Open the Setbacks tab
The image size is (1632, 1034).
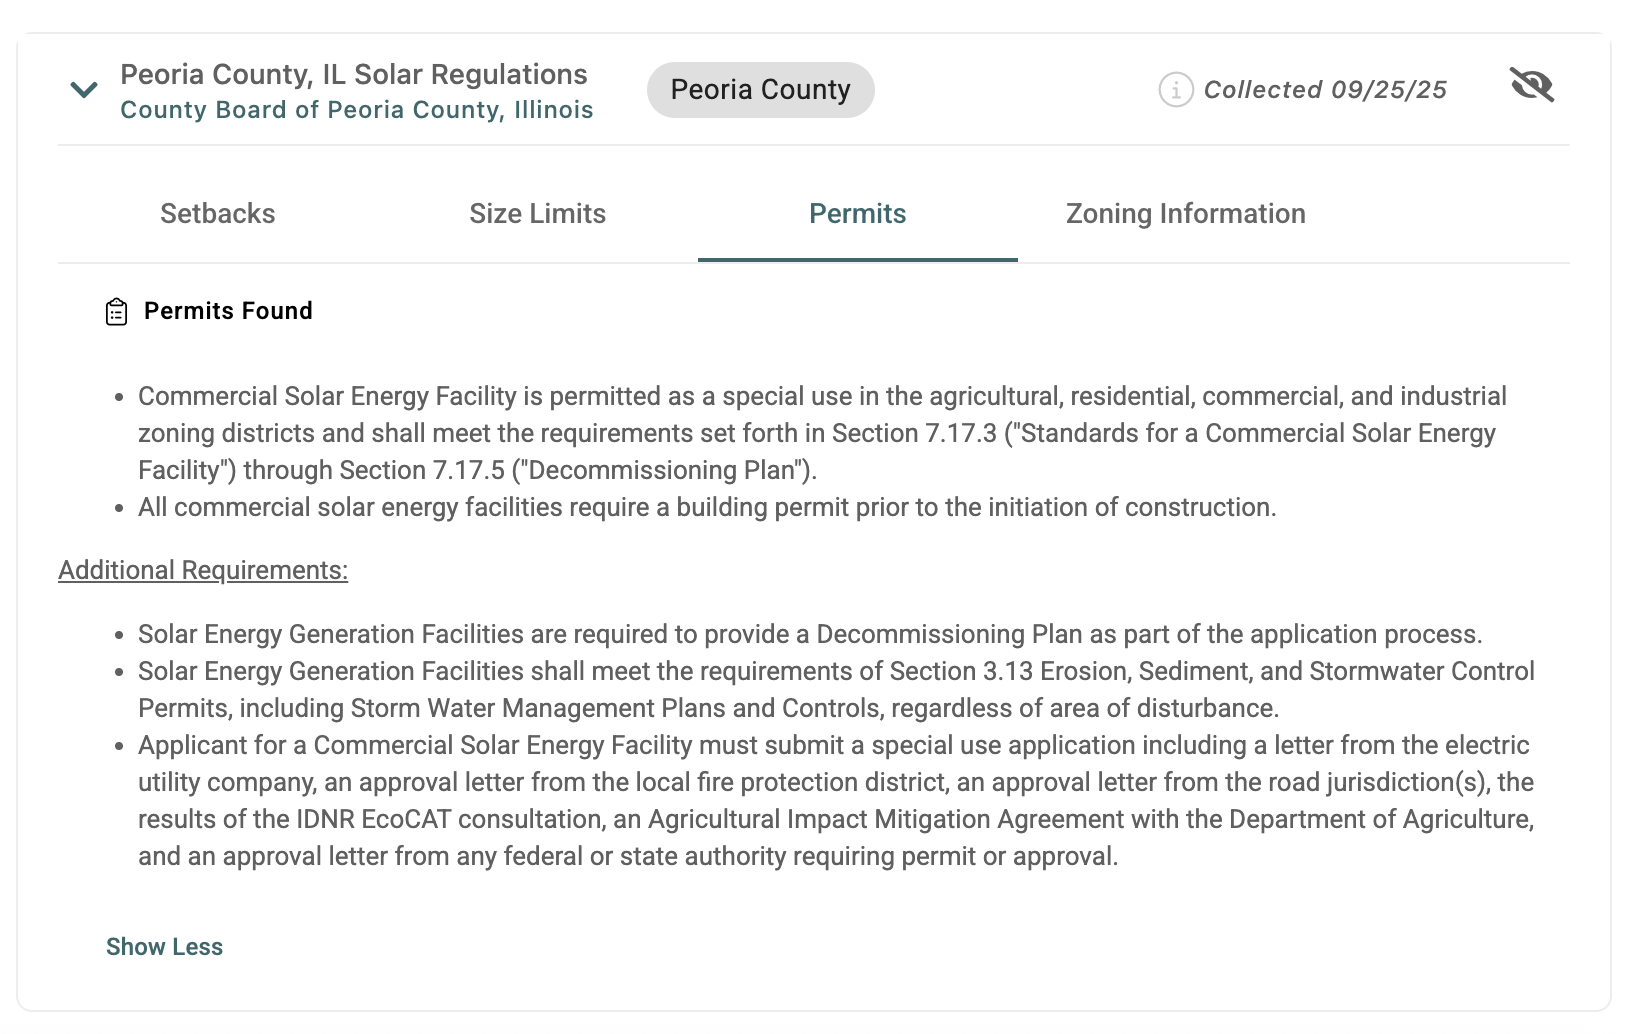217,214
